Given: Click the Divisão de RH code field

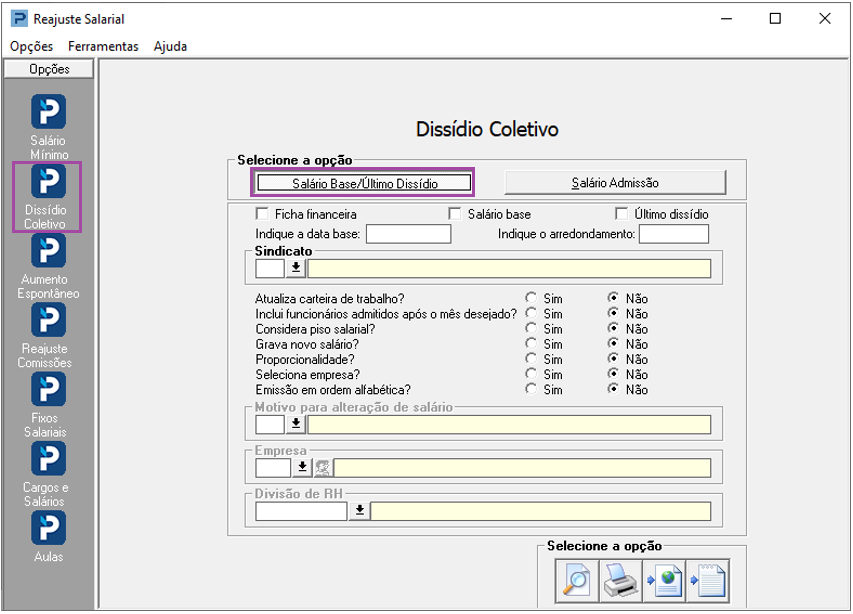Looking at the screenshot, I should click(301, 511).
